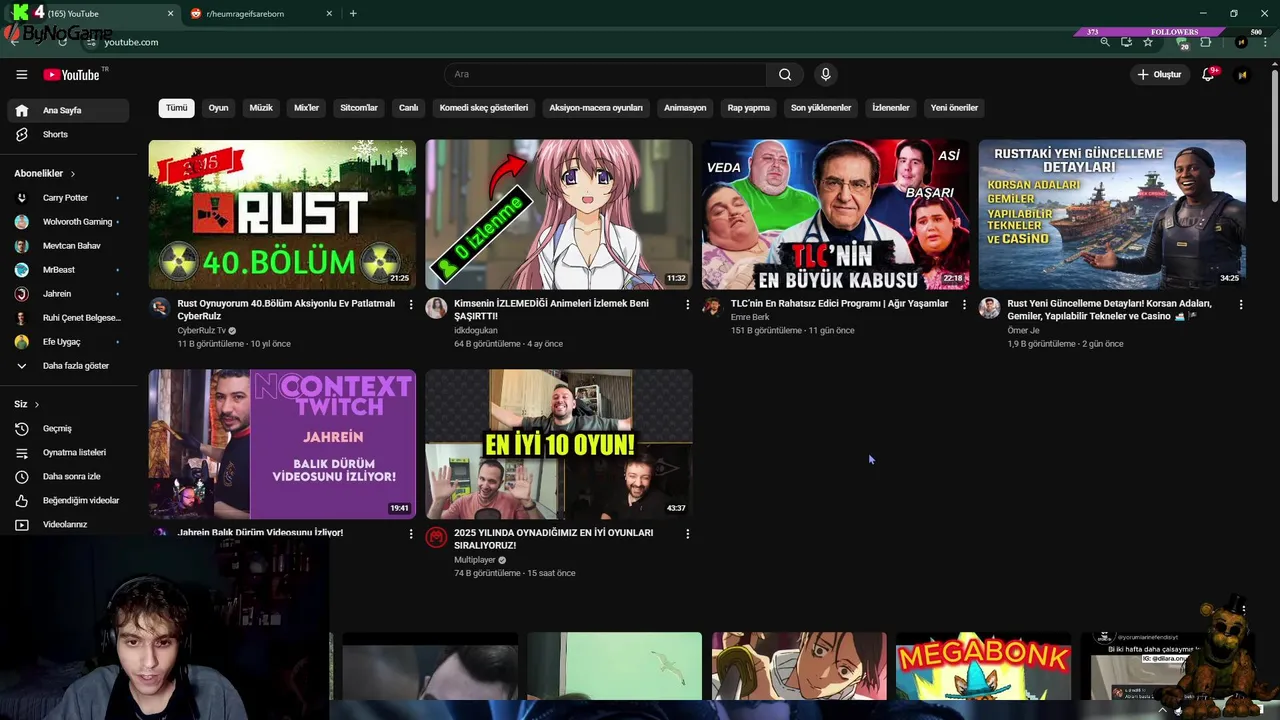The height and width of the screenshot is (720, 1280).
Task: Open Daha sonra izle clock icon
Action: (21, 476)
